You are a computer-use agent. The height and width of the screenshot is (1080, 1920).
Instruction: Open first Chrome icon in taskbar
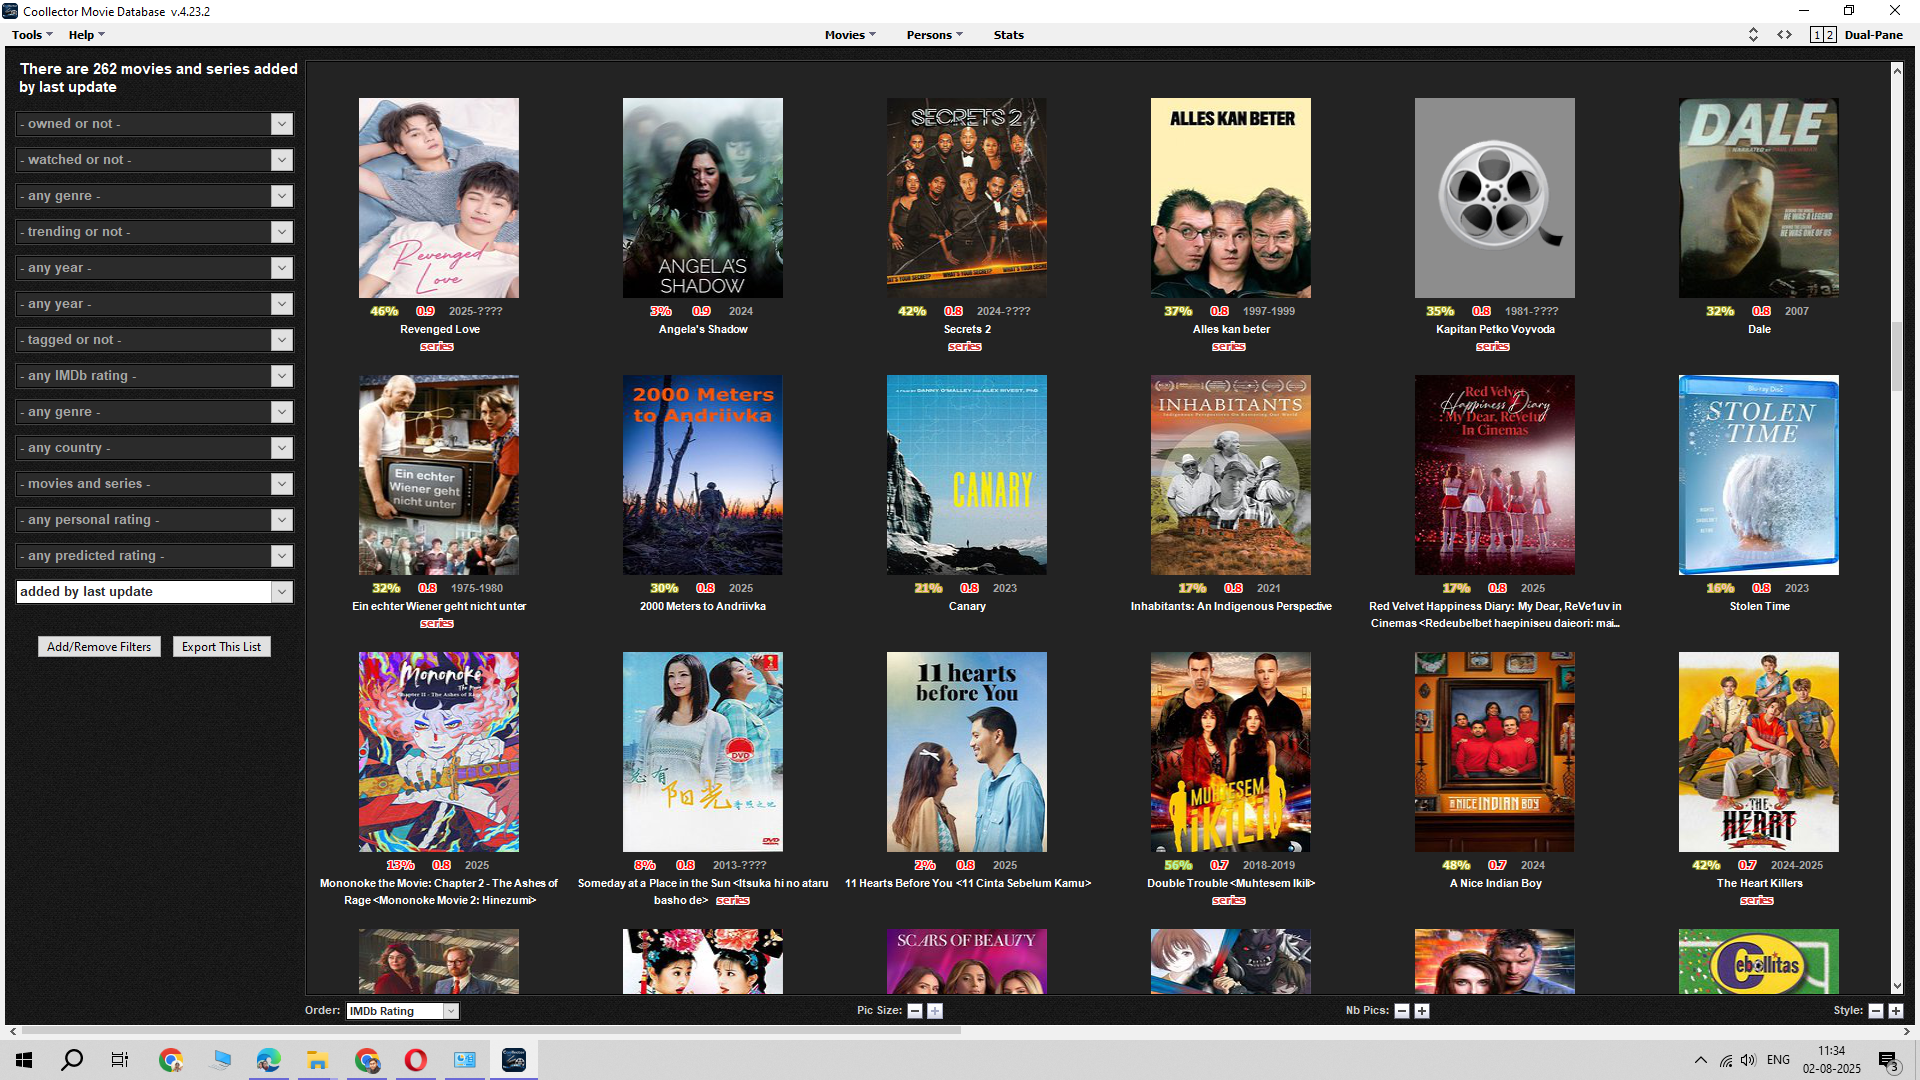coord(171,1060)
